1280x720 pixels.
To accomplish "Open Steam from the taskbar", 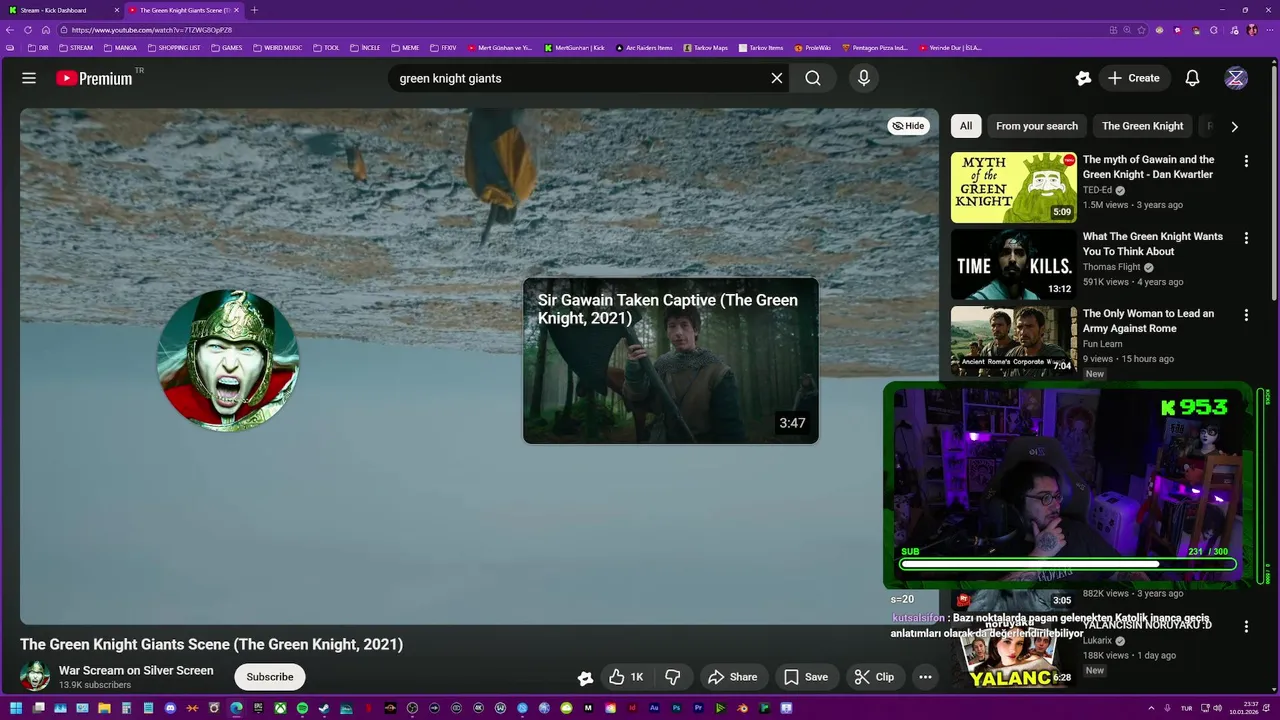I will click(323, 708).
